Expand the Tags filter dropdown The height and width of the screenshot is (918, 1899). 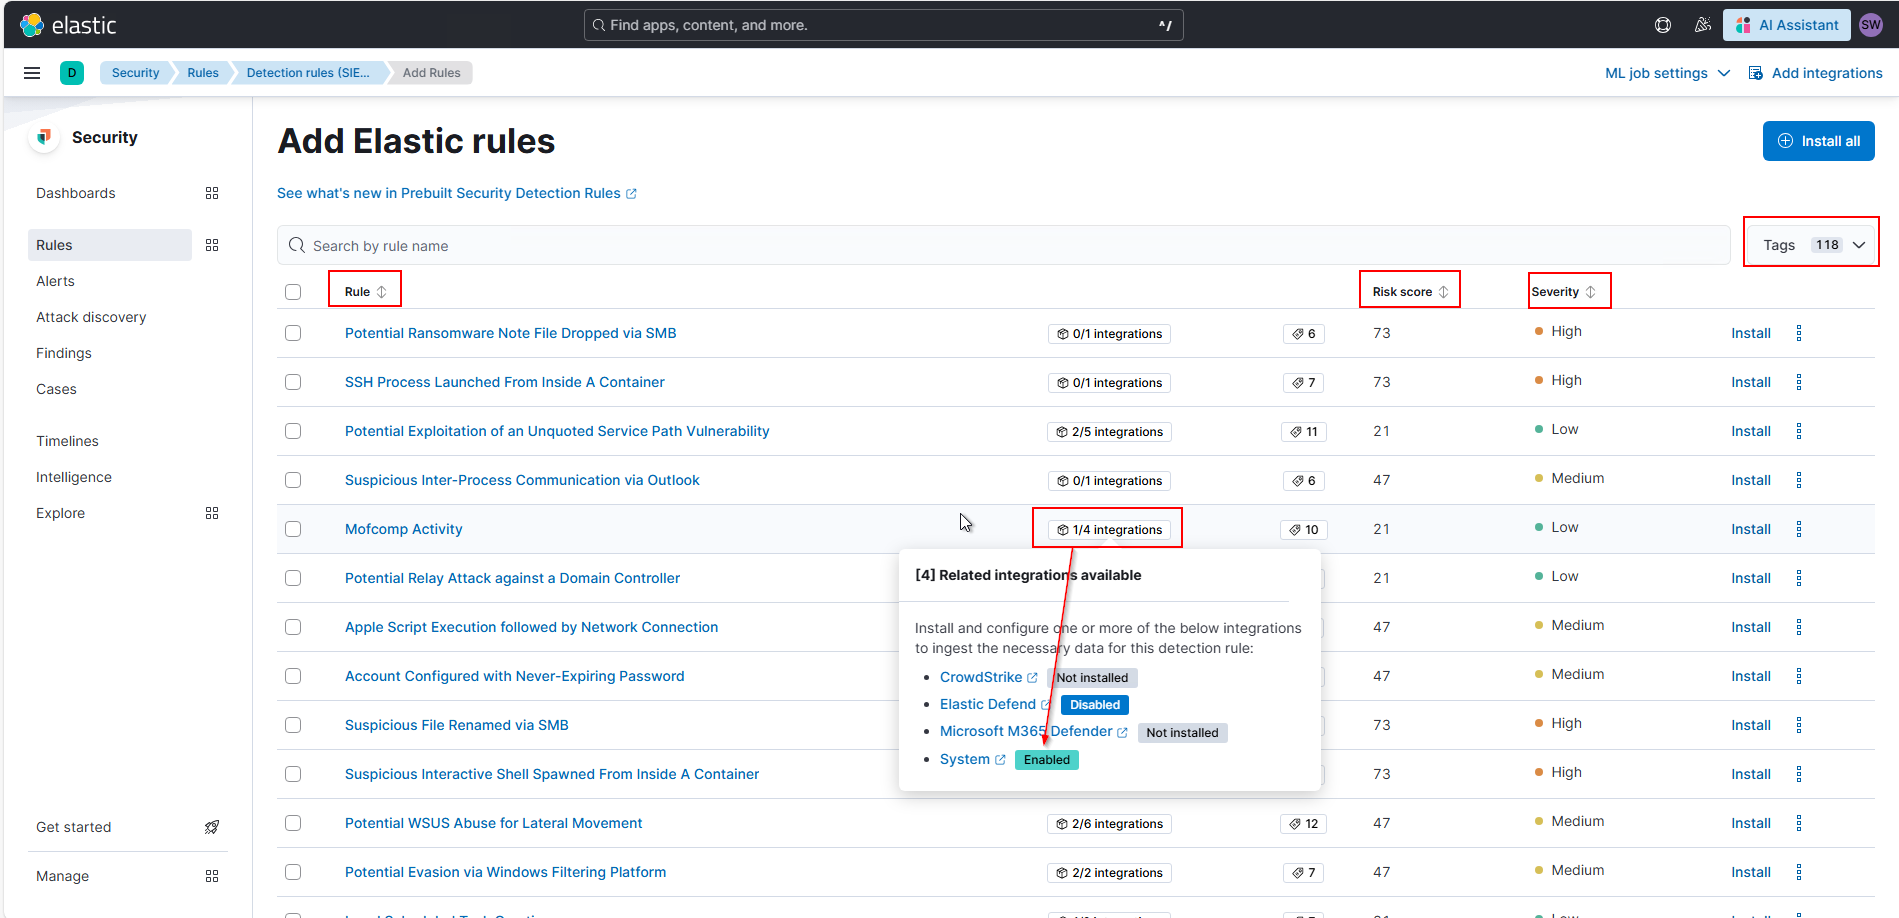1812,245
